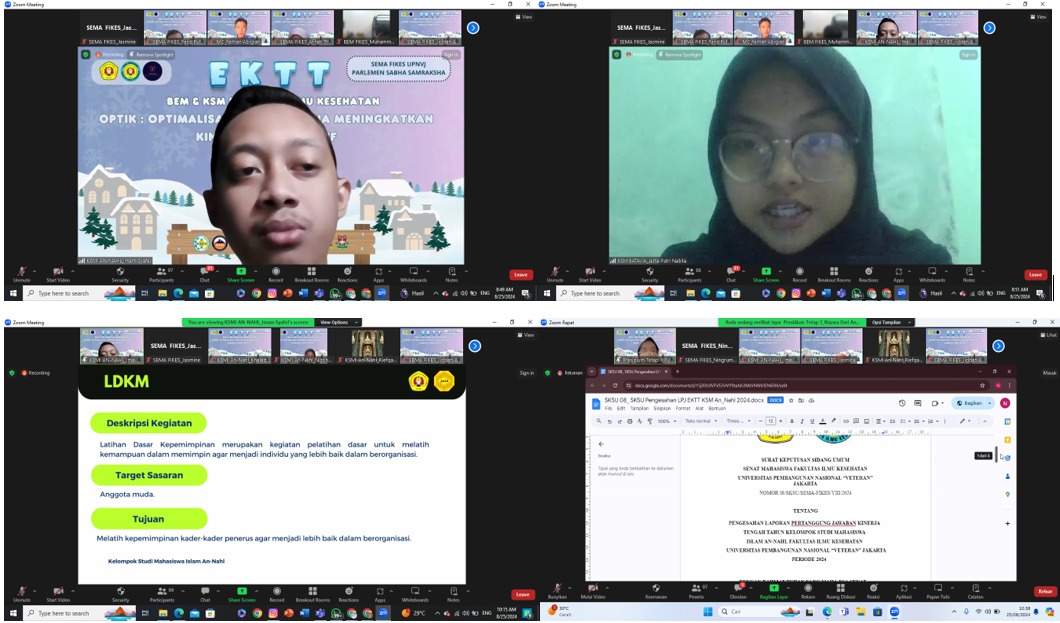Expand the View Options dropdown

[334, 323]
